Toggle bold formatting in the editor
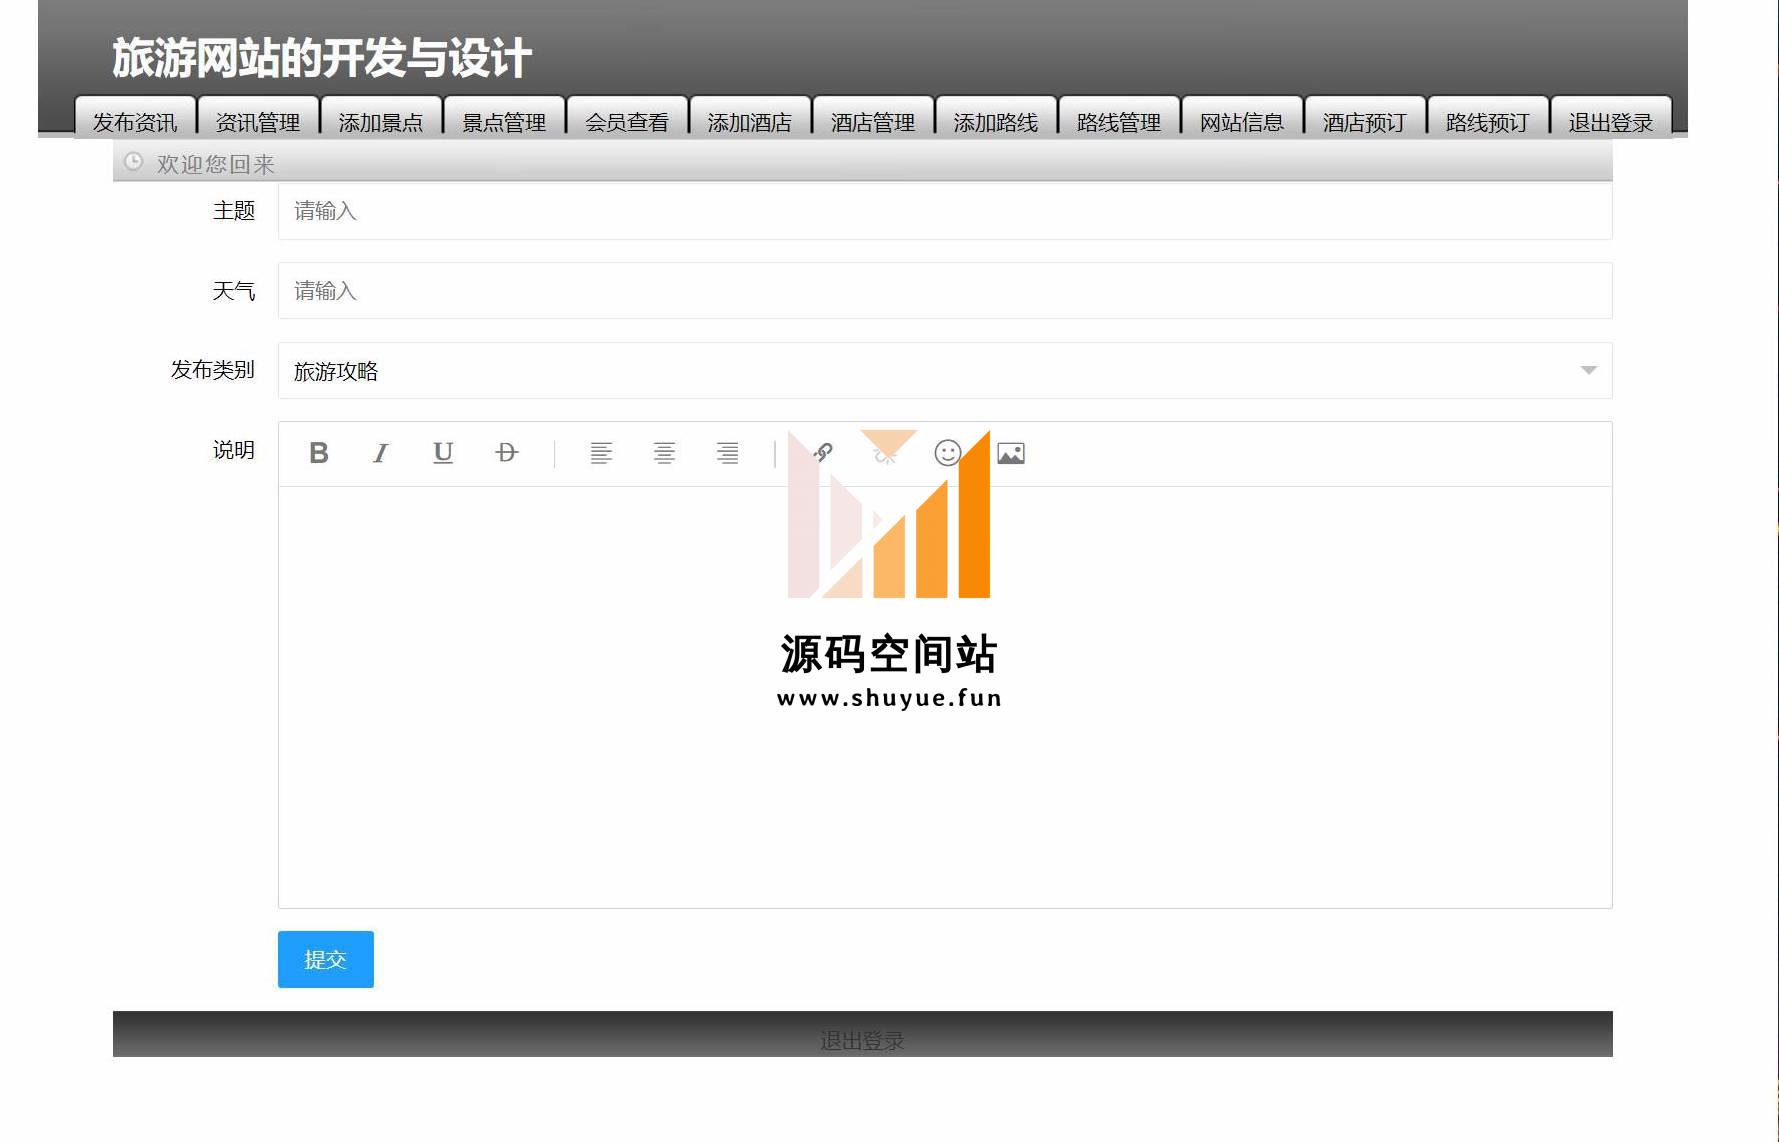 coord(319,453)
